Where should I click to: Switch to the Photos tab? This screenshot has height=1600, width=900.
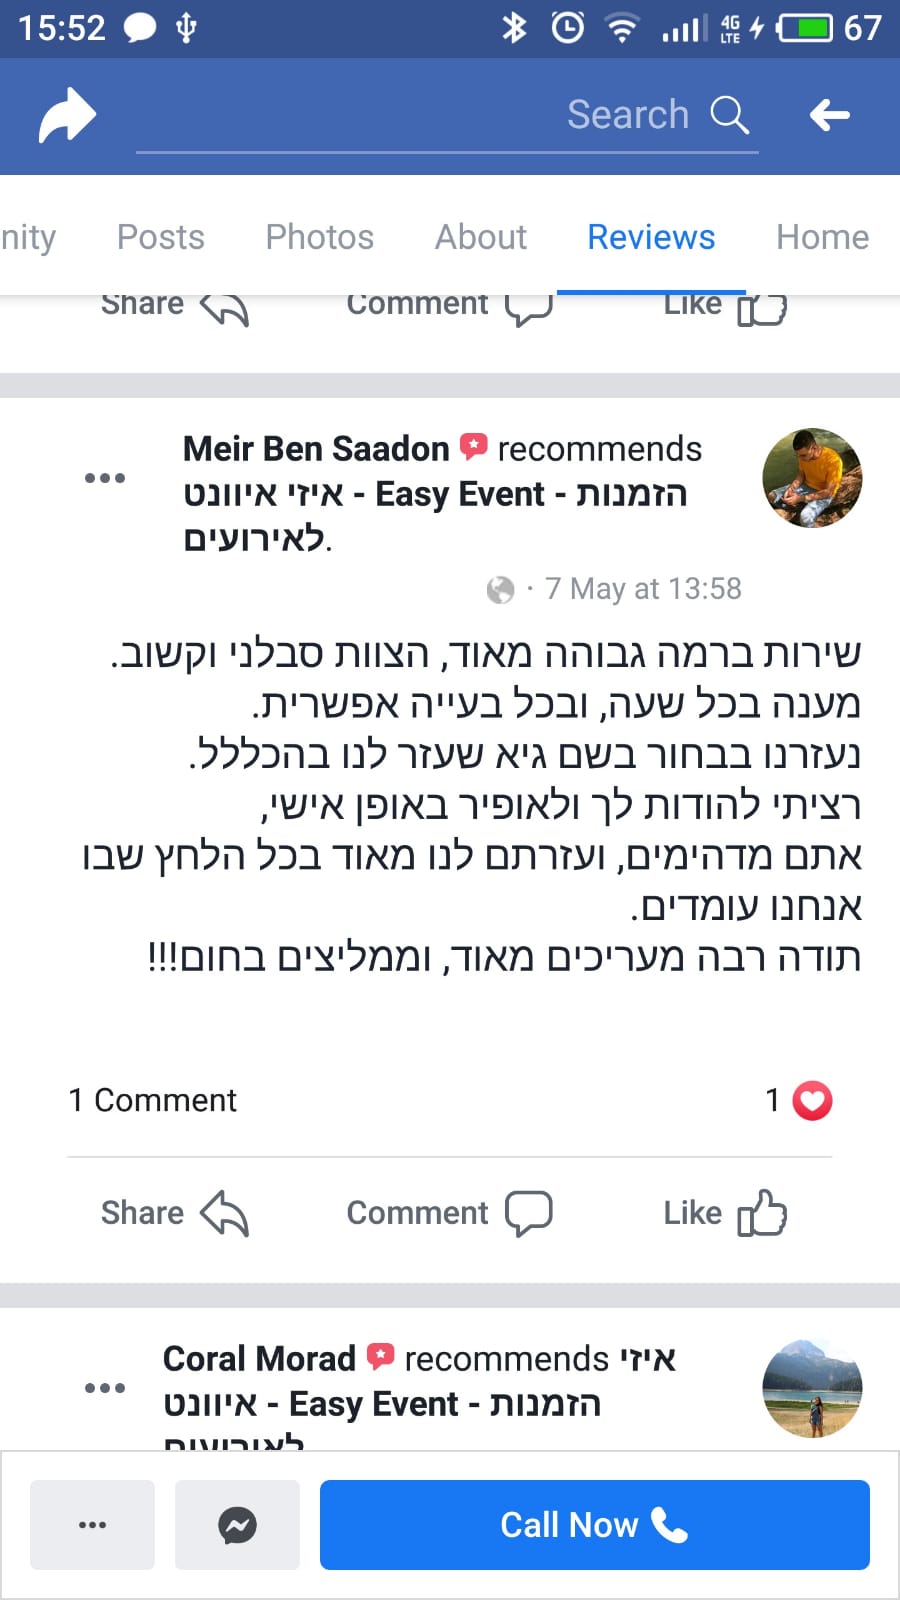319,237
